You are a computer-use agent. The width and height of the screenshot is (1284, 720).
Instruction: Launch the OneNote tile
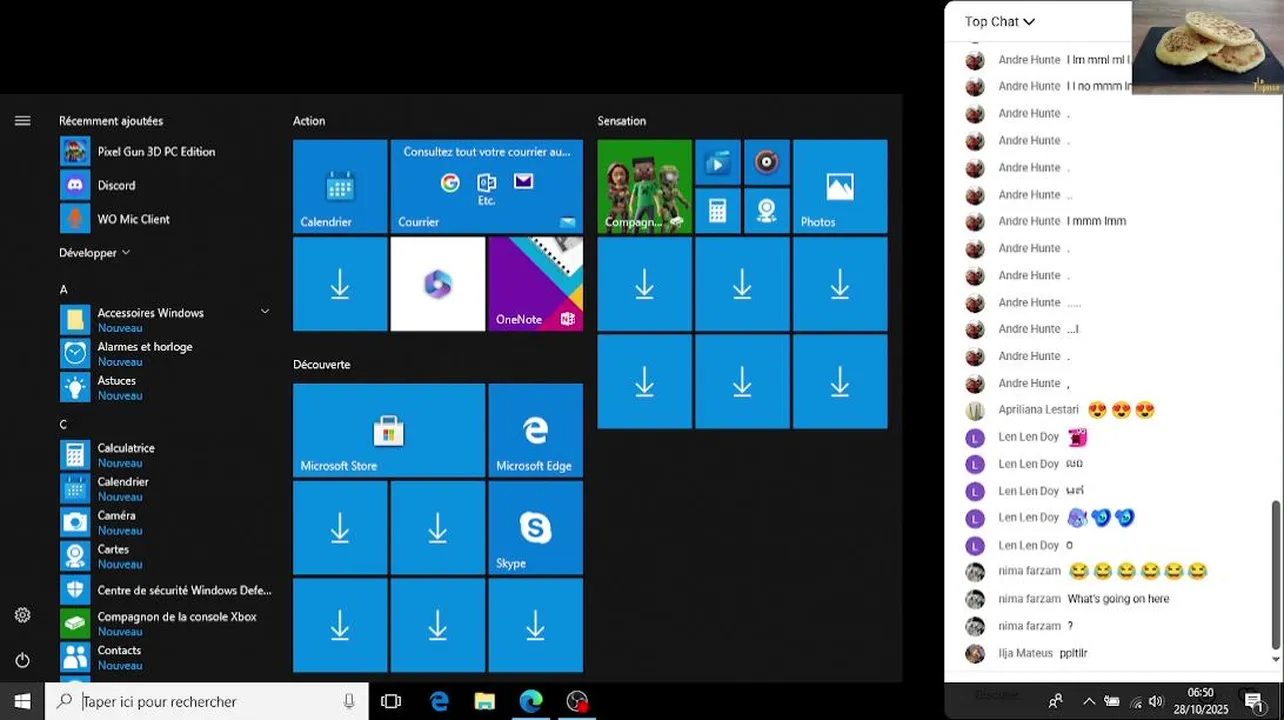[535, 284]
